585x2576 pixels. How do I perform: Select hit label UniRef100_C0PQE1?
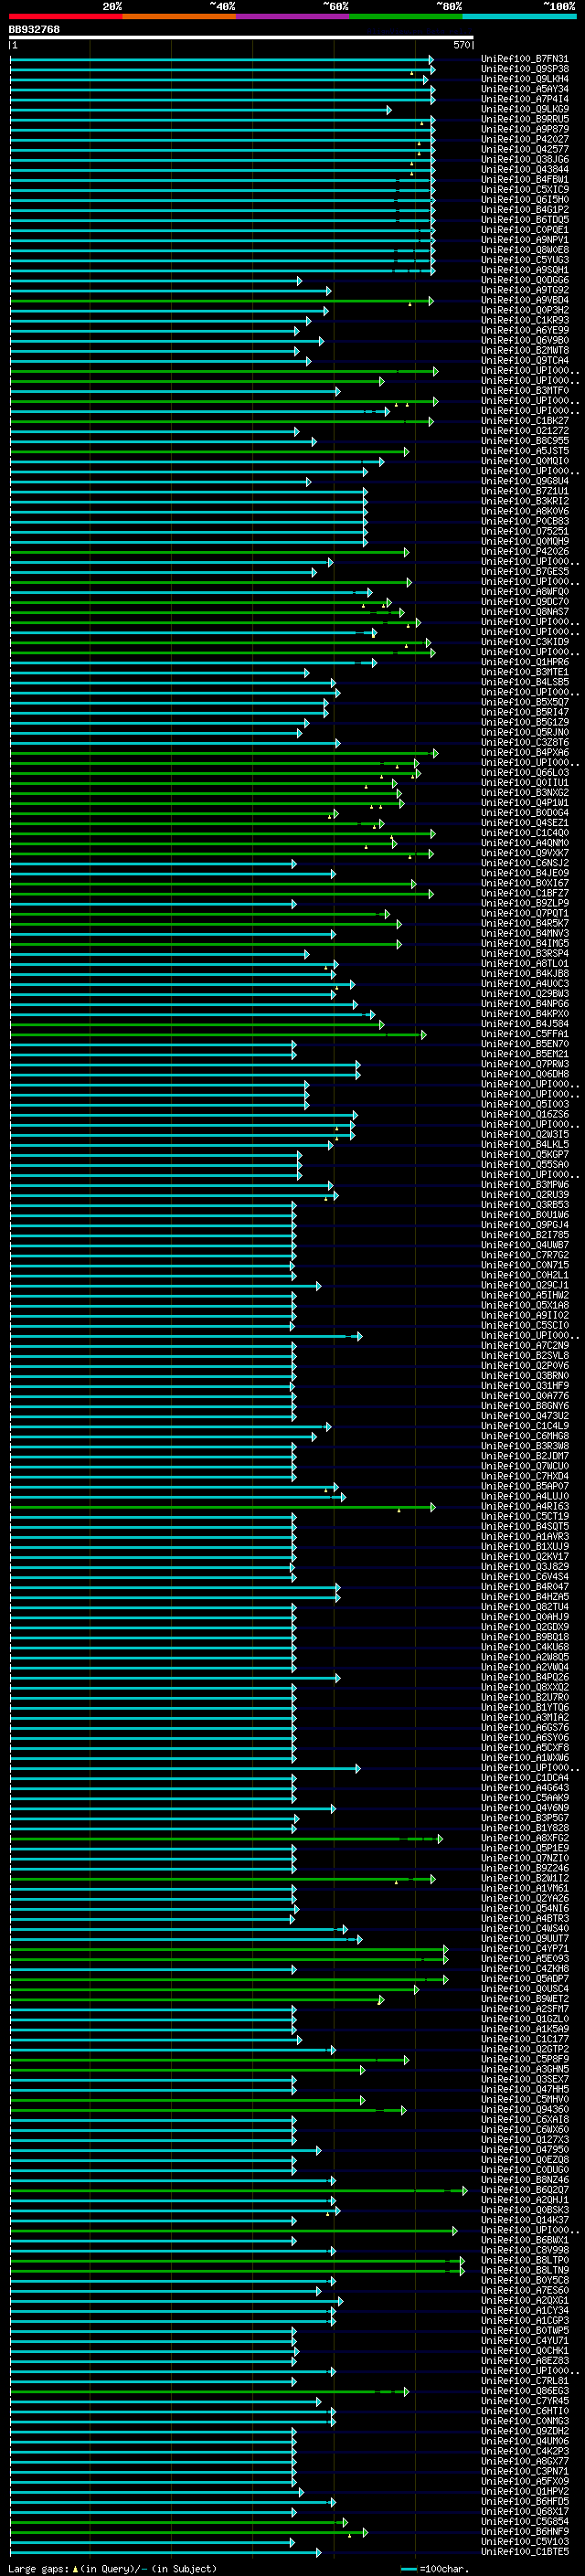point(525,230)
